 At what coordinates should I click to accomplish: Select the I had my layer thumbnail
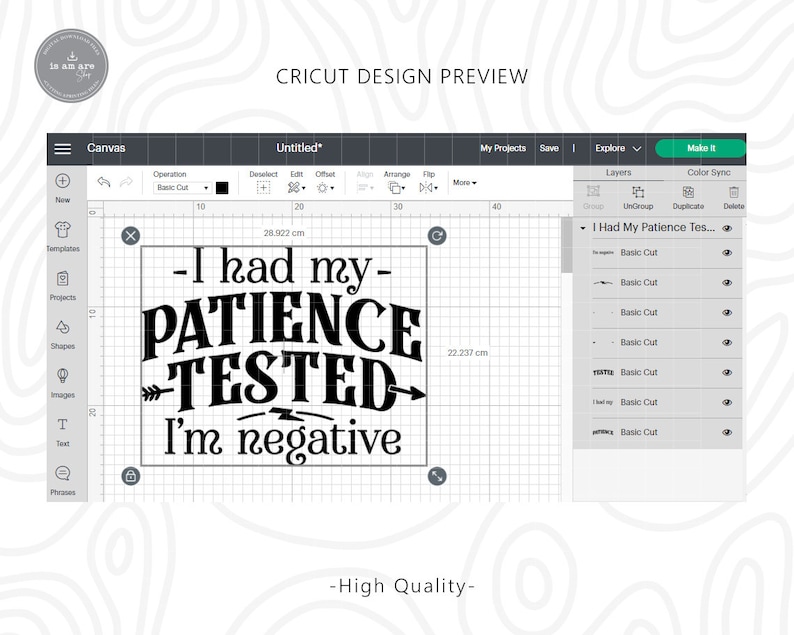603,402
